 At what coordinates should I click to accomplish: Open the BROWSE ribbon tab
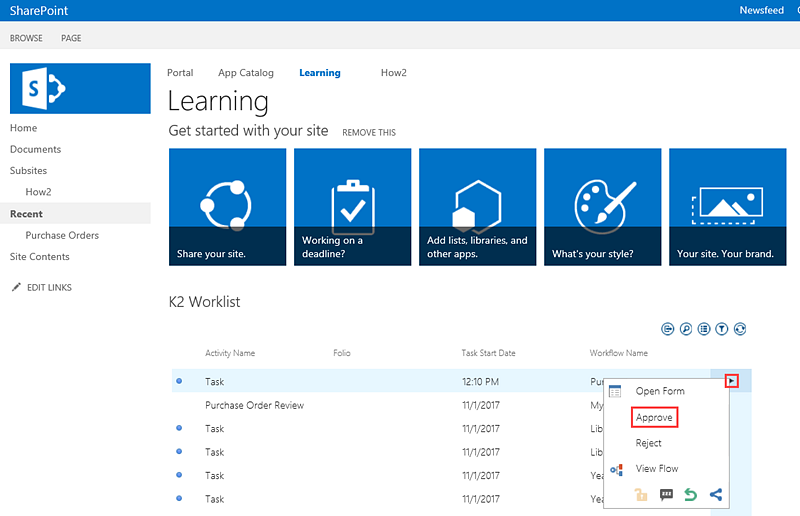26,38
